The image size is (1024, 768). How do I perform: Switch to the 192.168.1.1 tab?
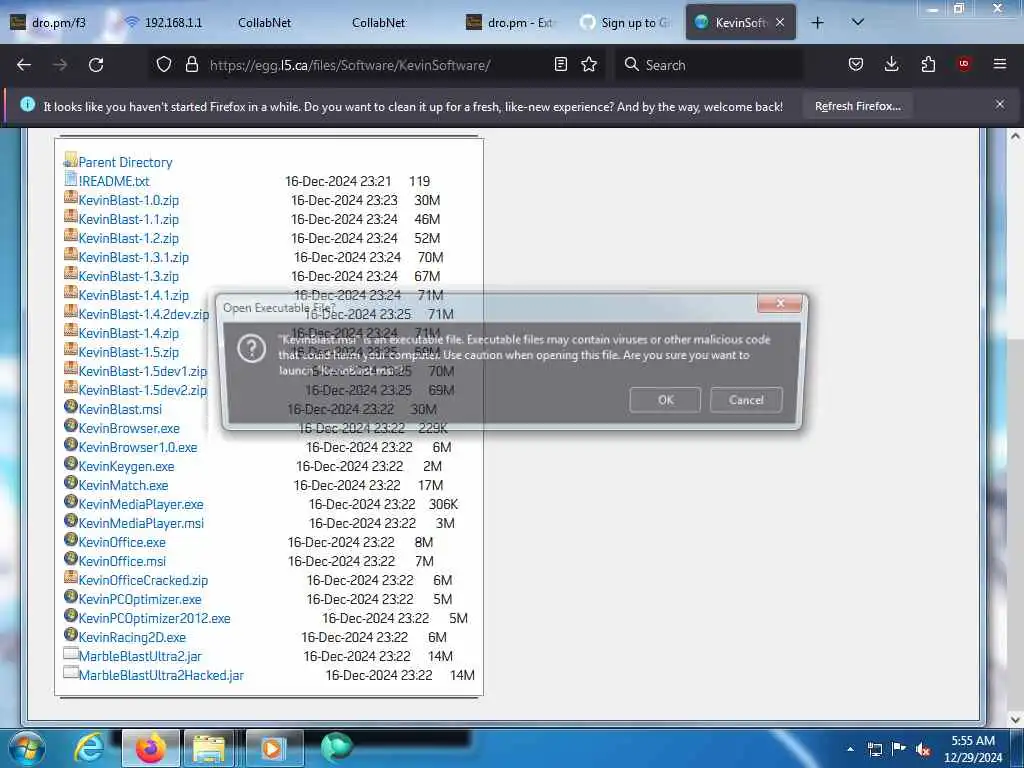(165, 23)
